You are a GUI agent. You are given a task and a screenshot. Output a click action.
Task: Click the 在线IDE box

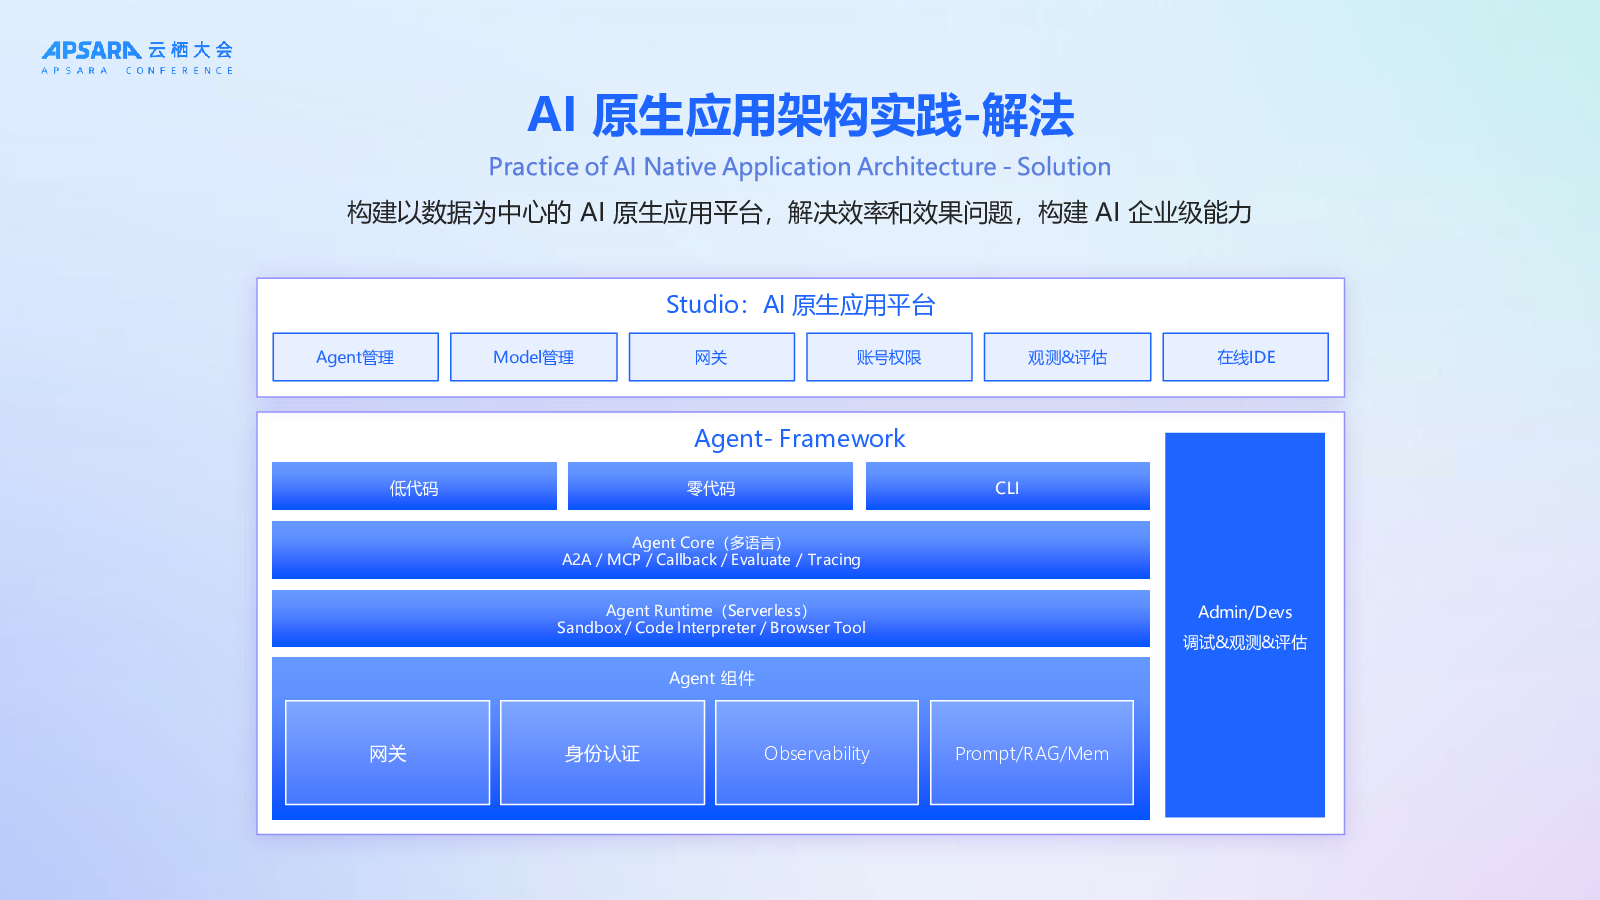pos(1245,357)
